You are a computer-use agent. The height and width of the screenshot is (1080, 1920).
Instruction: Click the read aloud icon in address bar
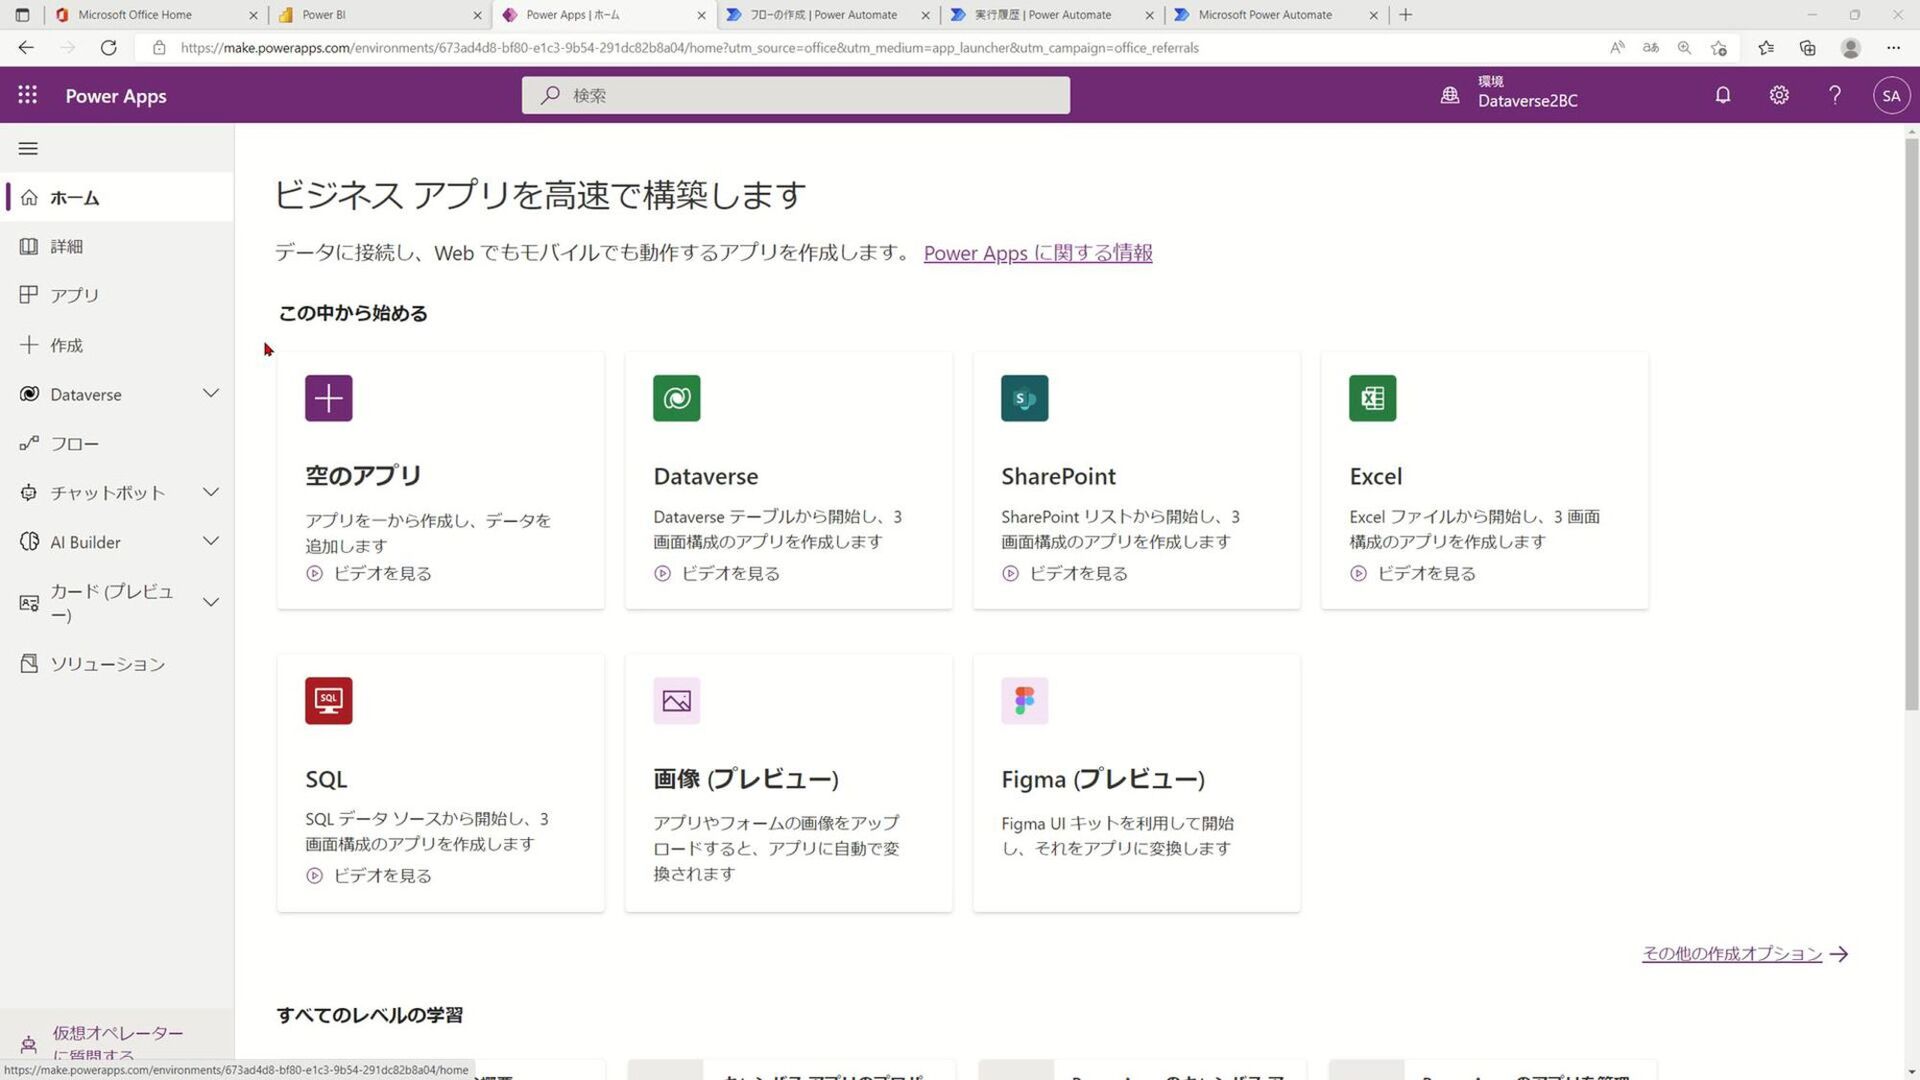point(1617,47)
